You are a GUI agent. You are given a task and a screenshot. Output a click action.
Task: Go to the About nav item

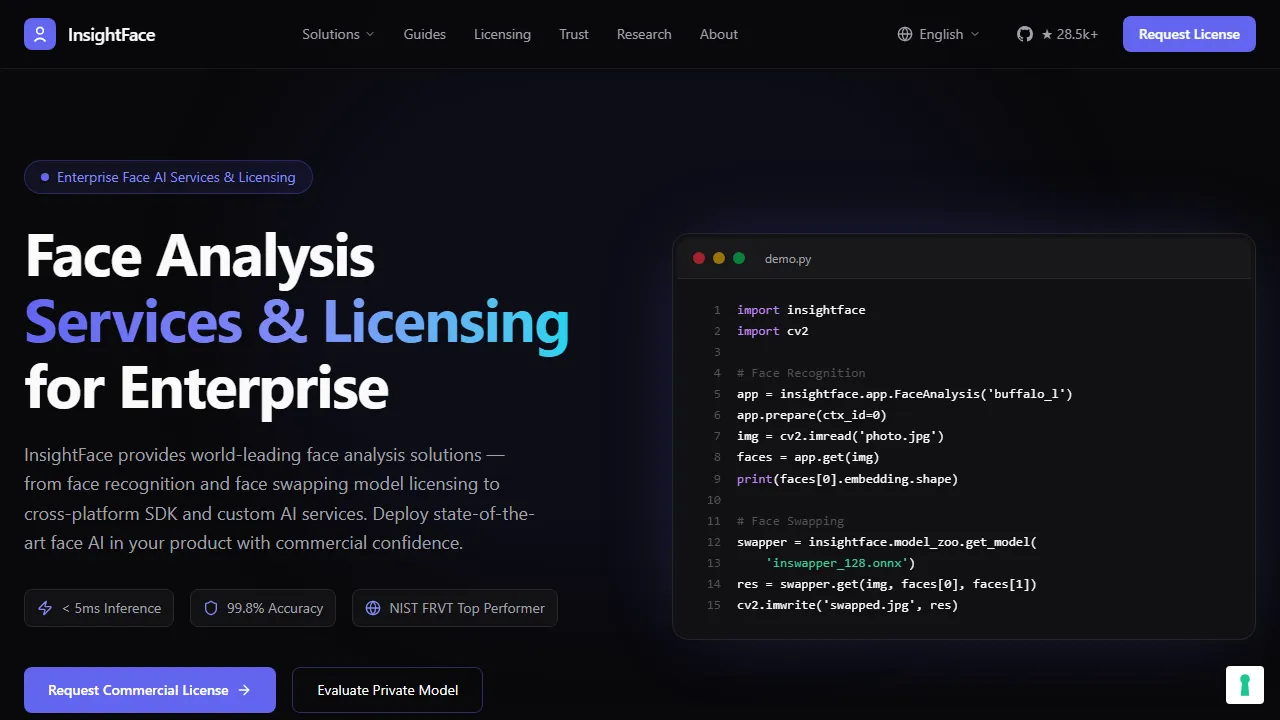click(719, 34)
